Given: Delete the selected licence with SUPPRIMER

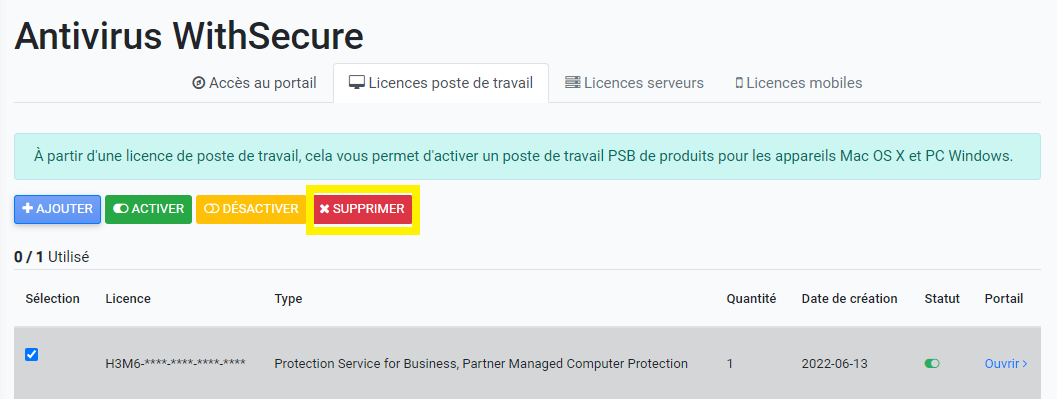Looking at the screenshot, I should point(363,209).
